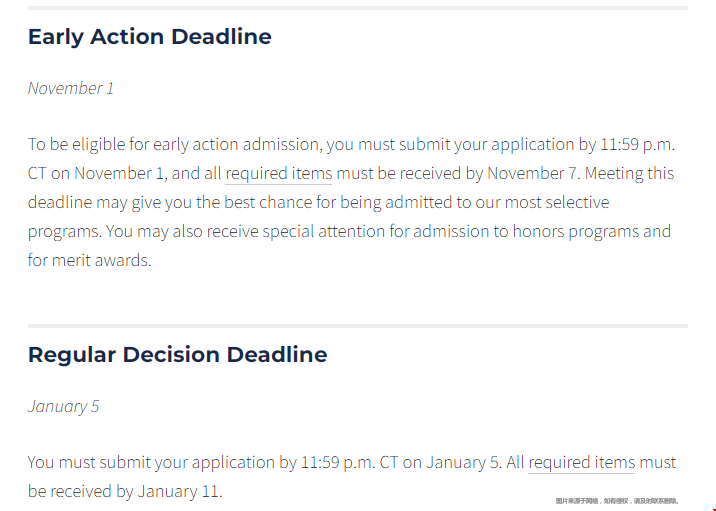Click the Early Action Deadline heading
This screenshot has width=716, height=511.
click(150, 37)
